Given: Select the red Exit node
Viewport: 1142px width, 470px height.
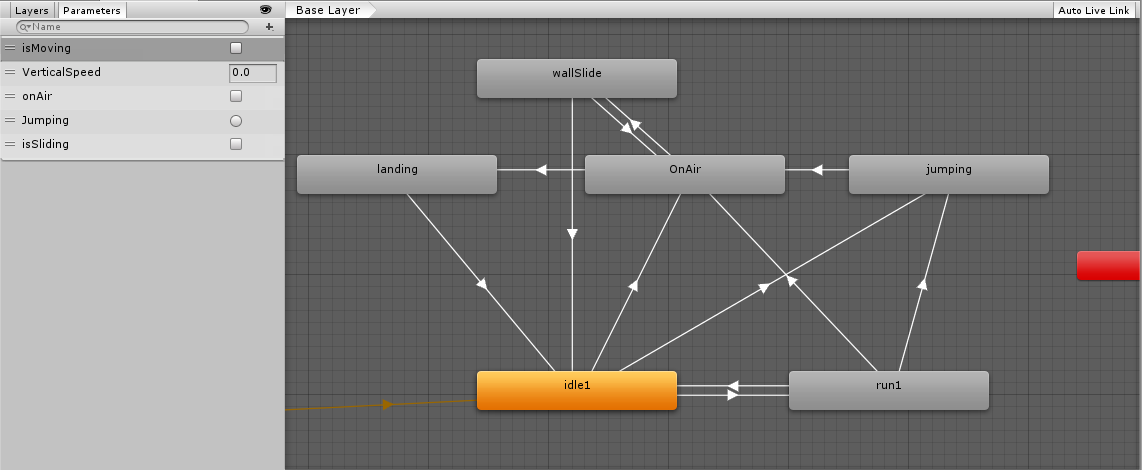Looking at the screenshot, I should (x=1109, y=265).
